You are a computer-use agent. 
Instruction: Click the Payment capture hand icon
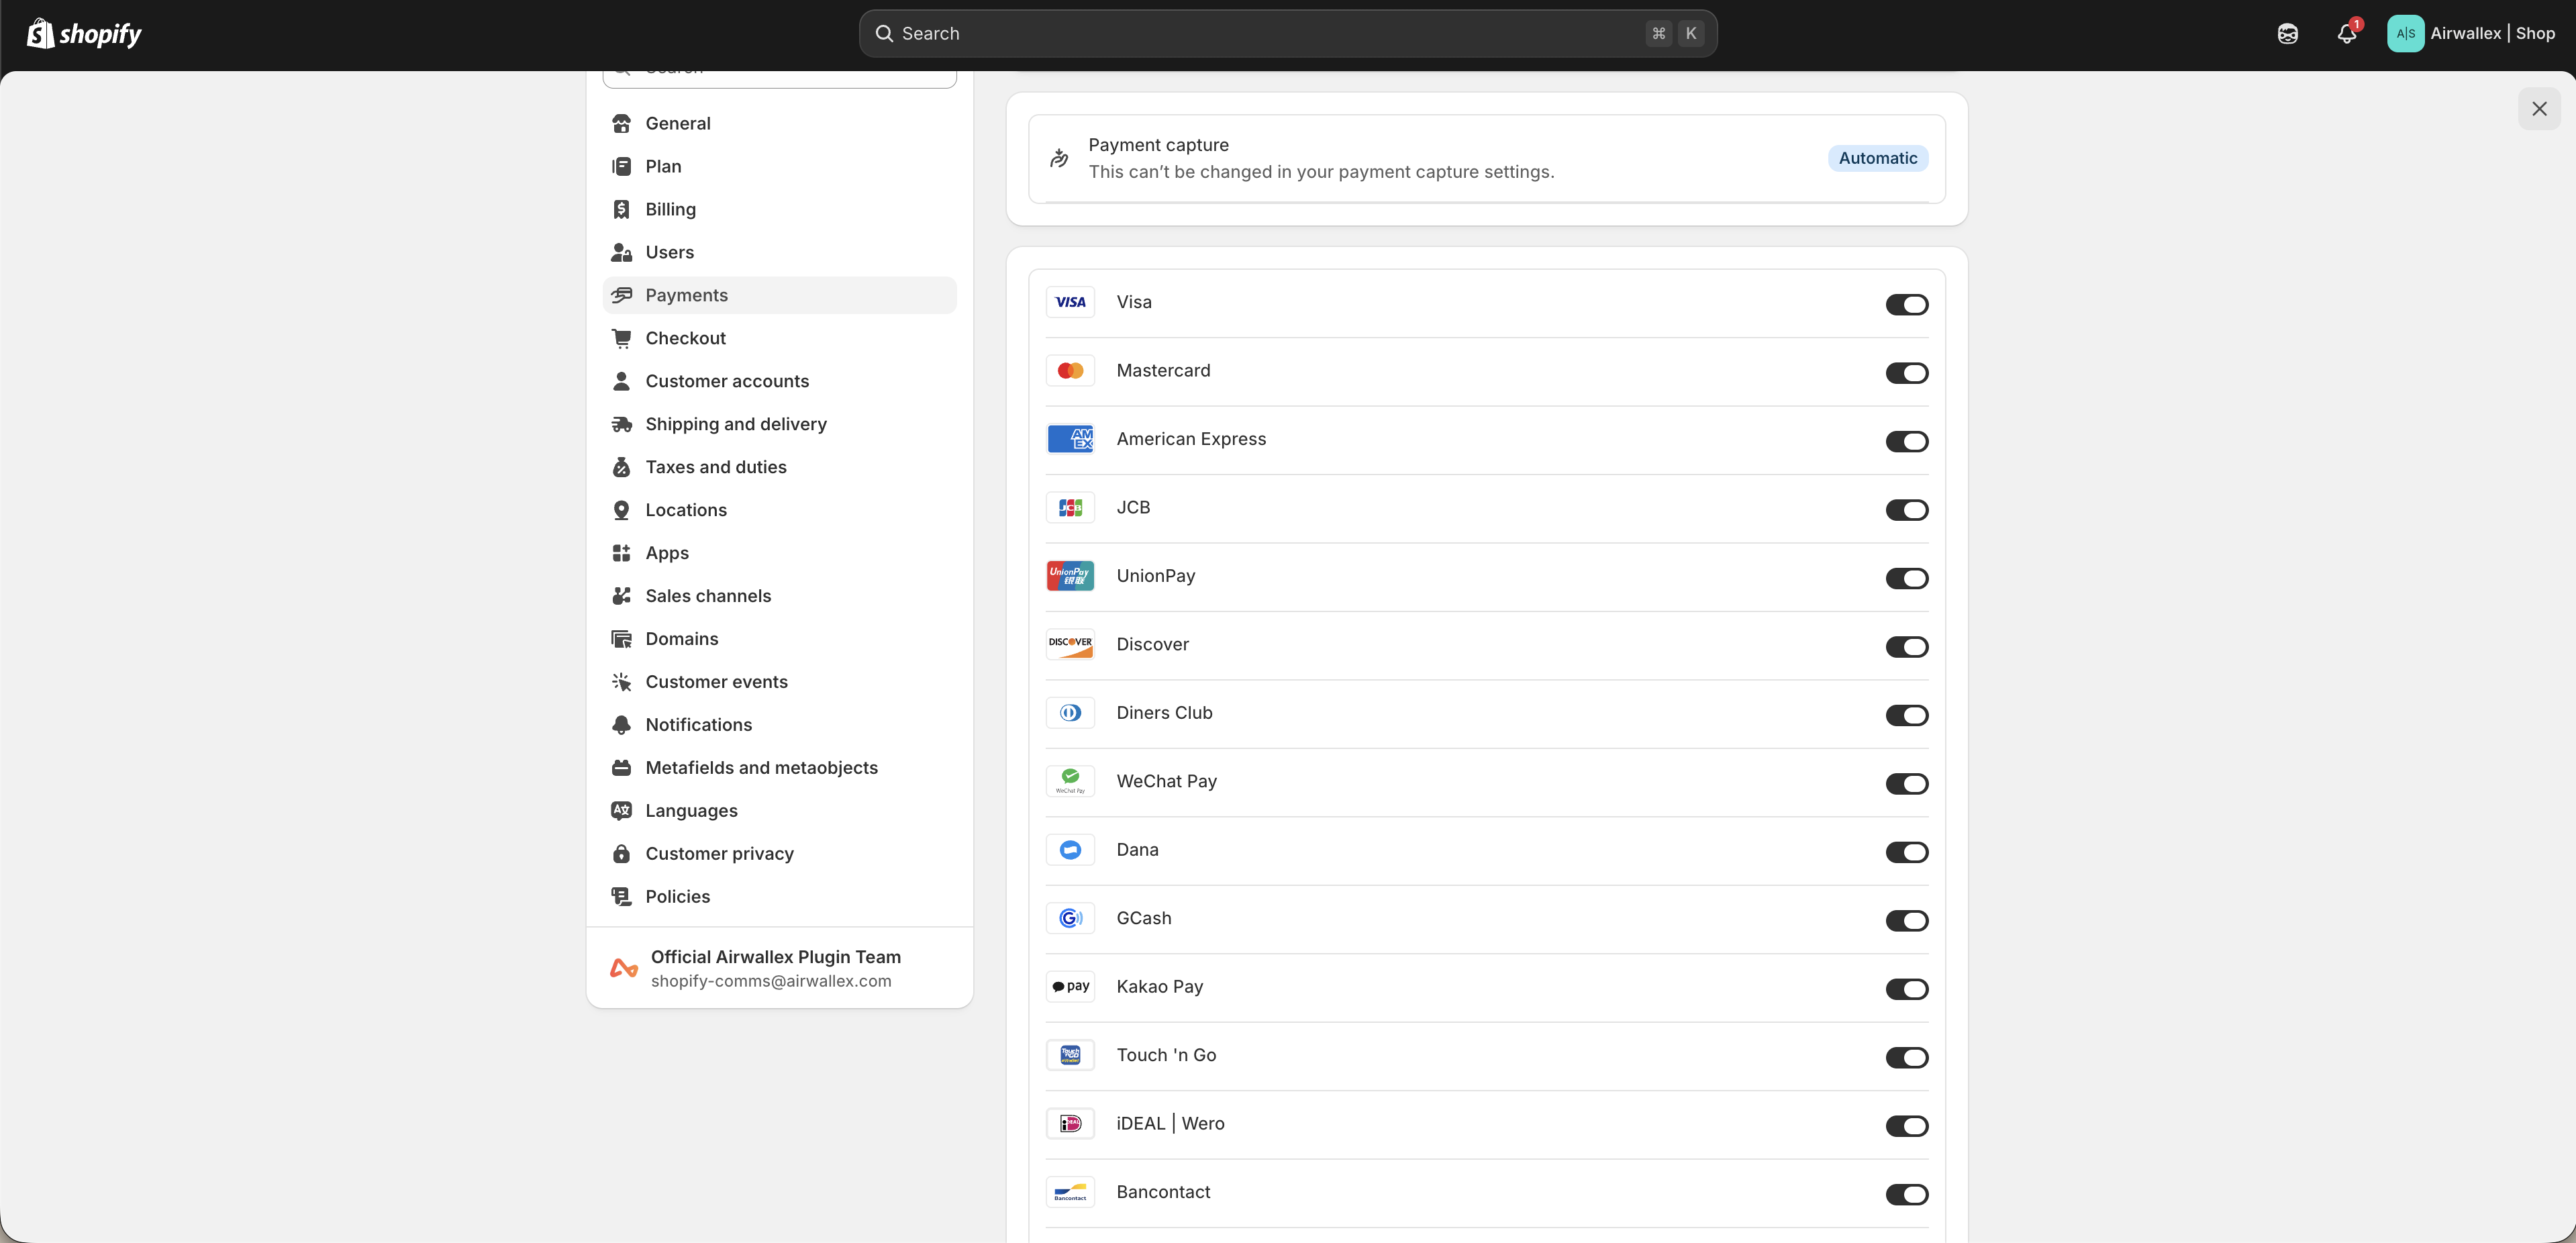point(1059,158)
